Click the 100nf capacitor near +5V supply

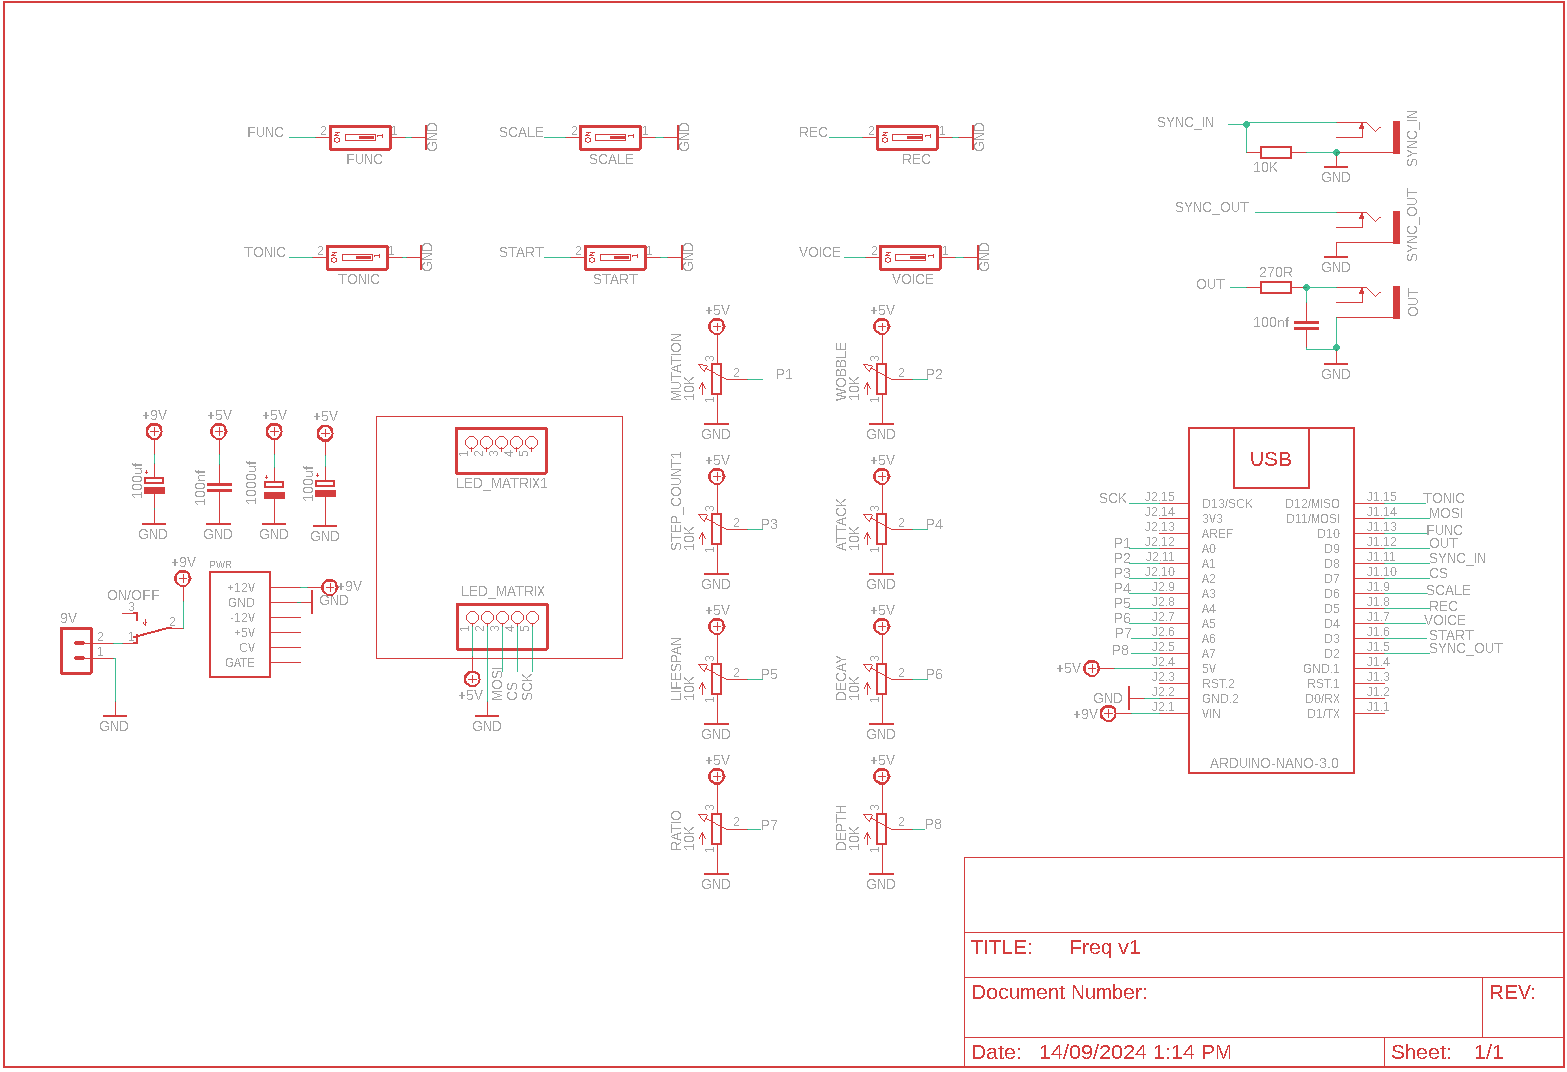(x=218, y=487)
